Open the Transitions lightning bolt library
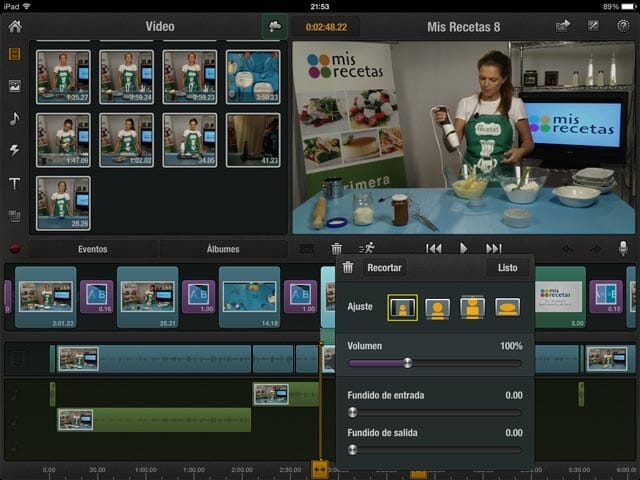 click(14, 150)
